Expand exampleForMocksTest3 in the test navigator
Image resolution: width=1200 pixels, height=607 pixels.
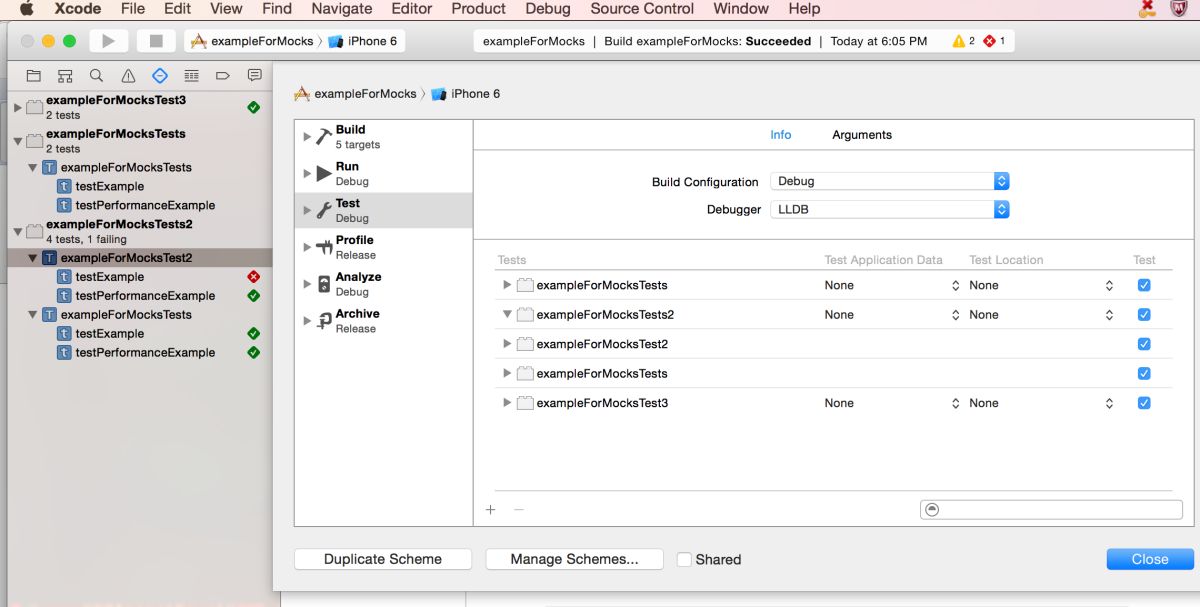point(18,107)
